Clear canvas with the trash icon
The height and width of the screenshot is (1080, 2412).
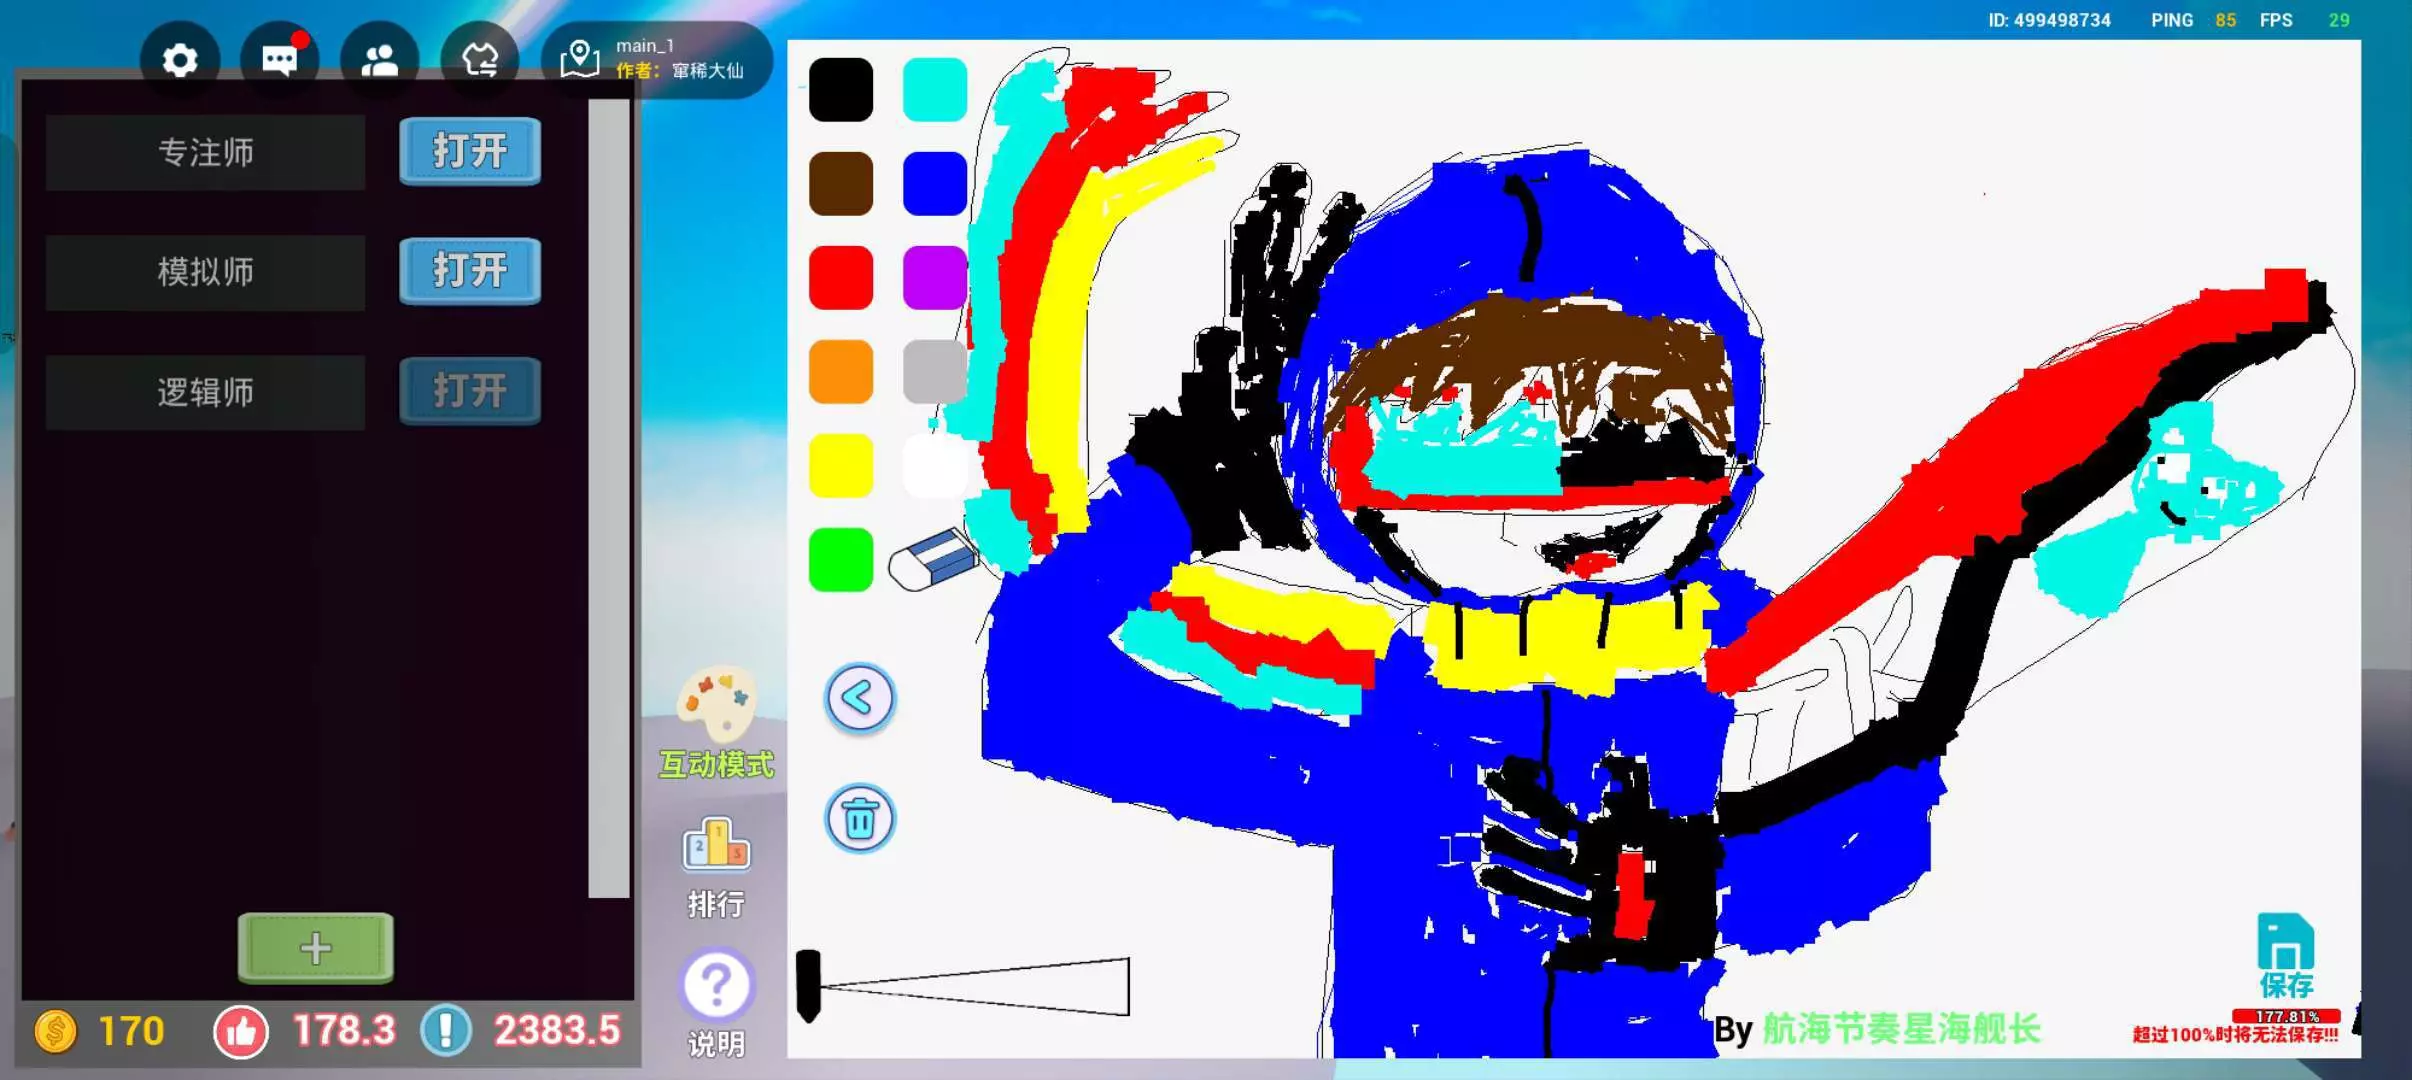tap(859, 819)
